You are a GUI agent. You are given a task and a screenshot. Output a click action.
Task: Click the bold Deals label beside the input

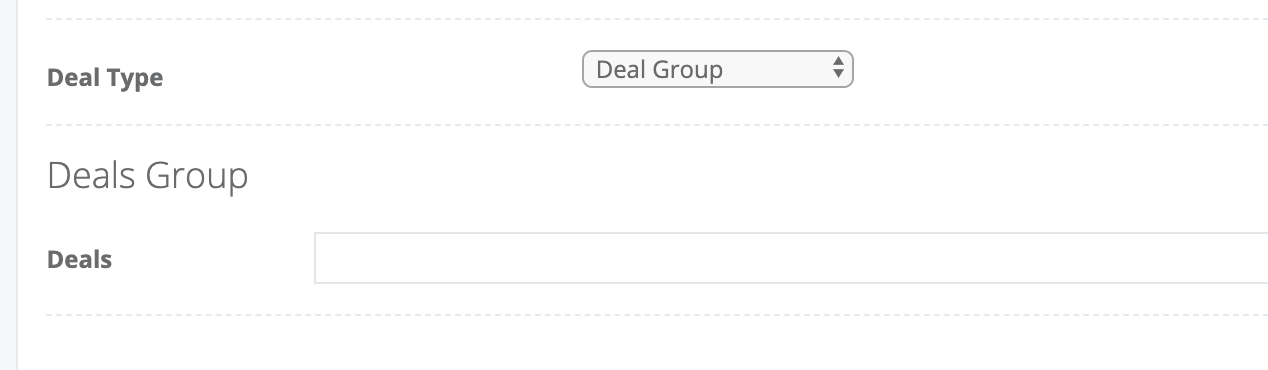point(80,259)
